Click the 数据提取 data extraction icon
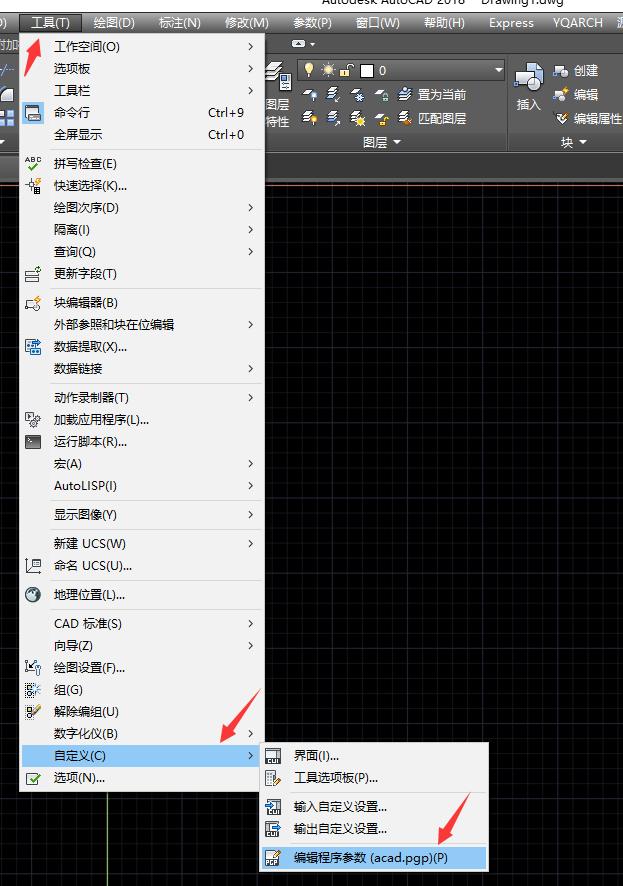 click(33, 346)
